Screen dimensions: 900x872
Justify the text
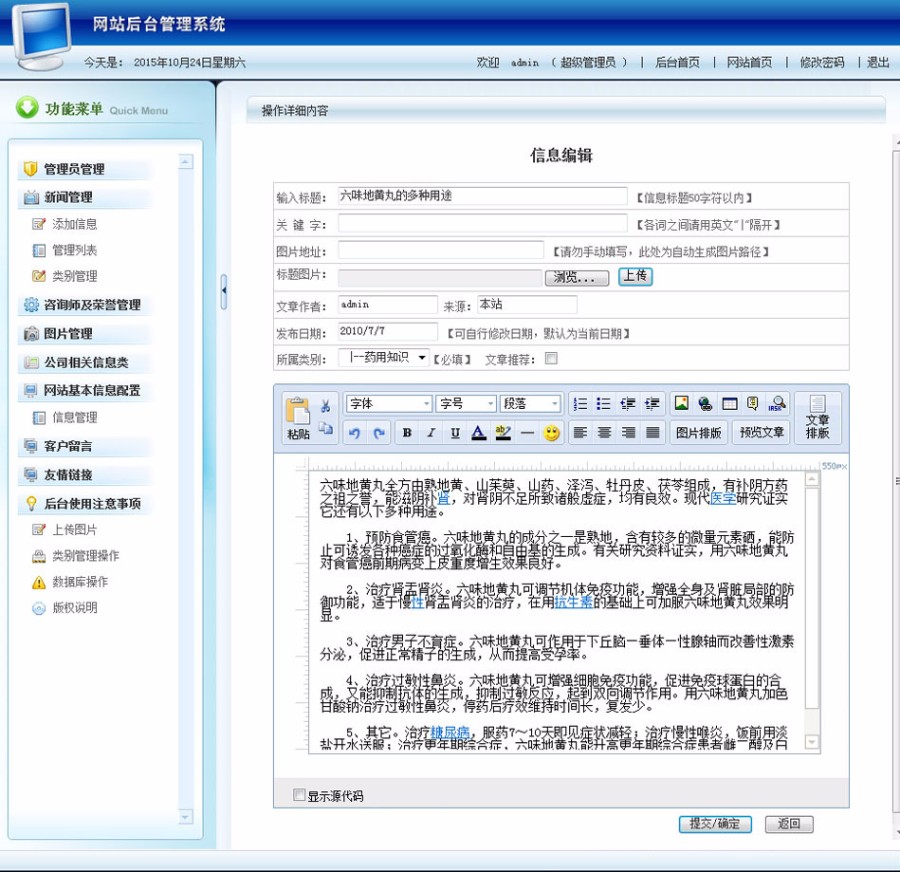coord(652,433)
